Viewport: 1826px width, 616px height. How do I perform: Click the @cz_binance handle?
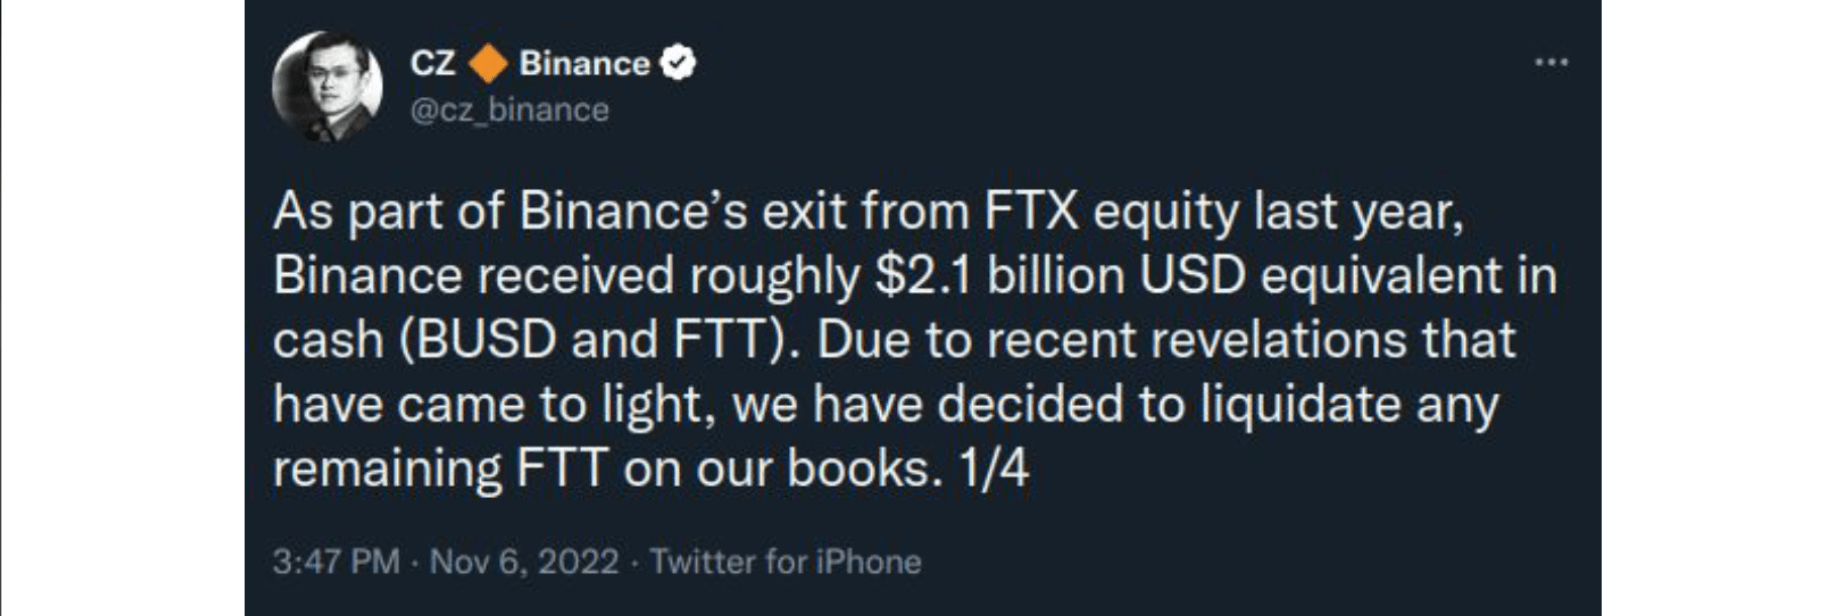tap(509, 110)
